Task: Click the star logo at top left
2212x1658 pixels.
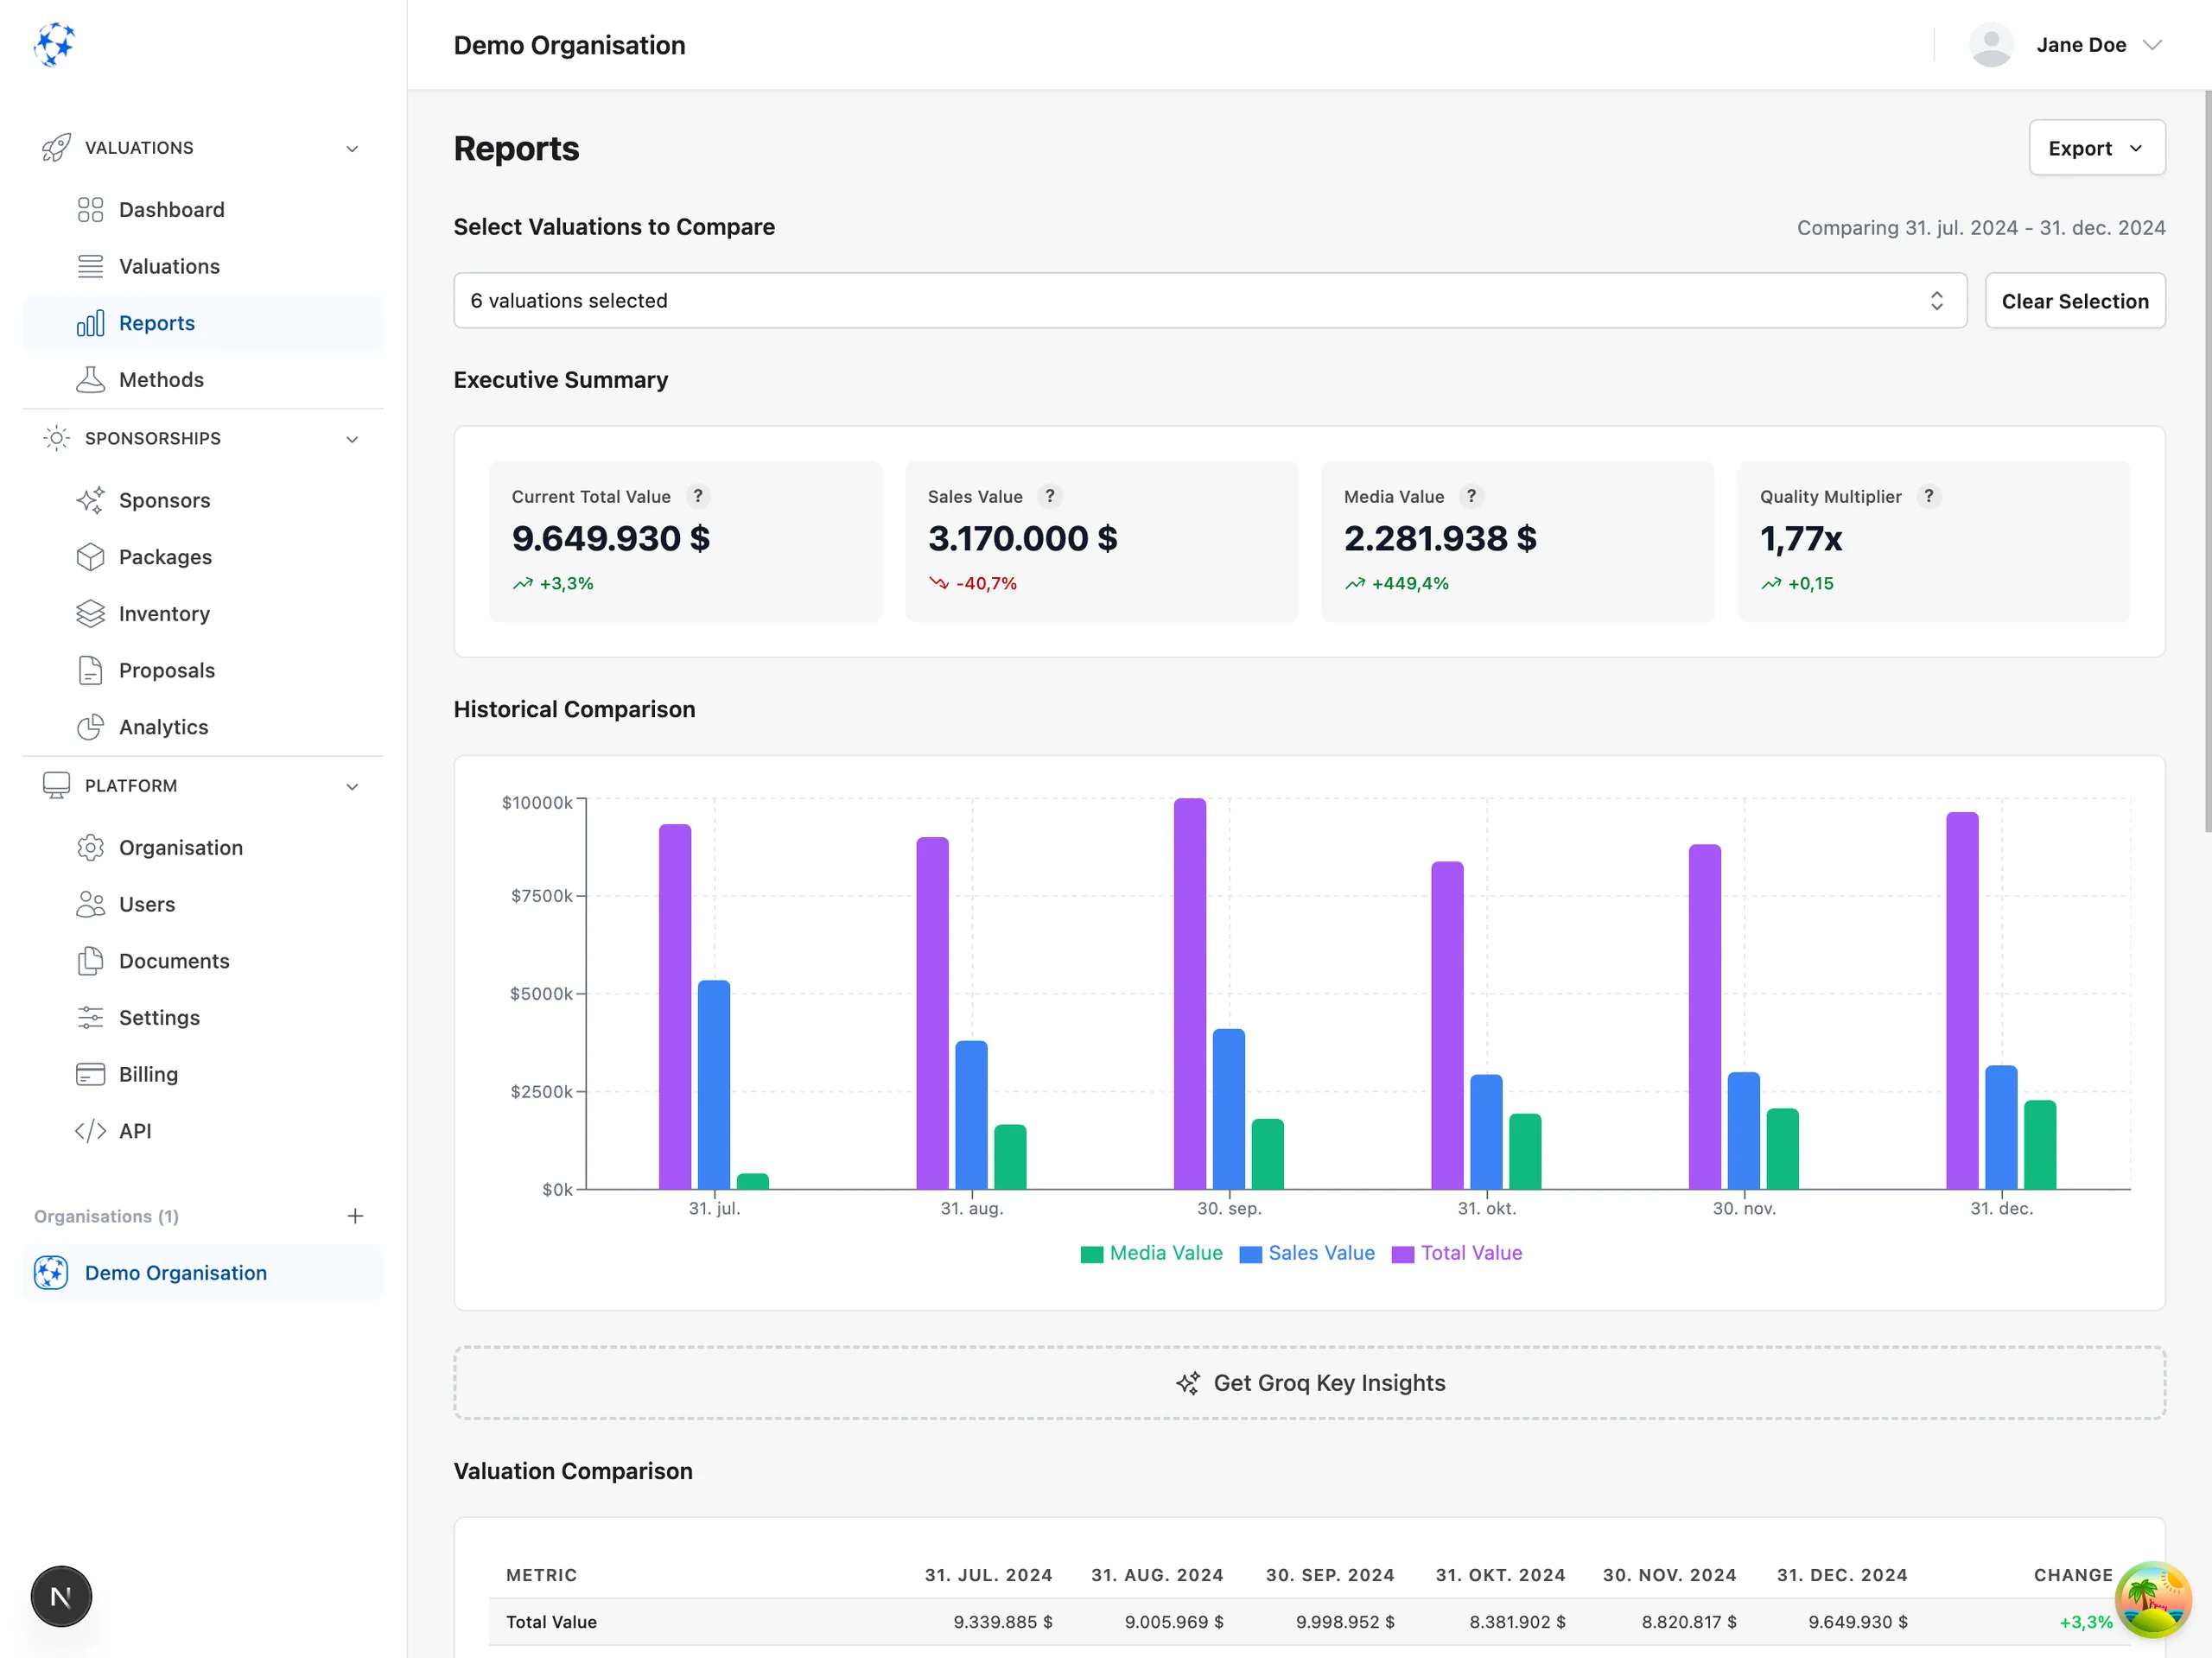Action: (54, 45)
